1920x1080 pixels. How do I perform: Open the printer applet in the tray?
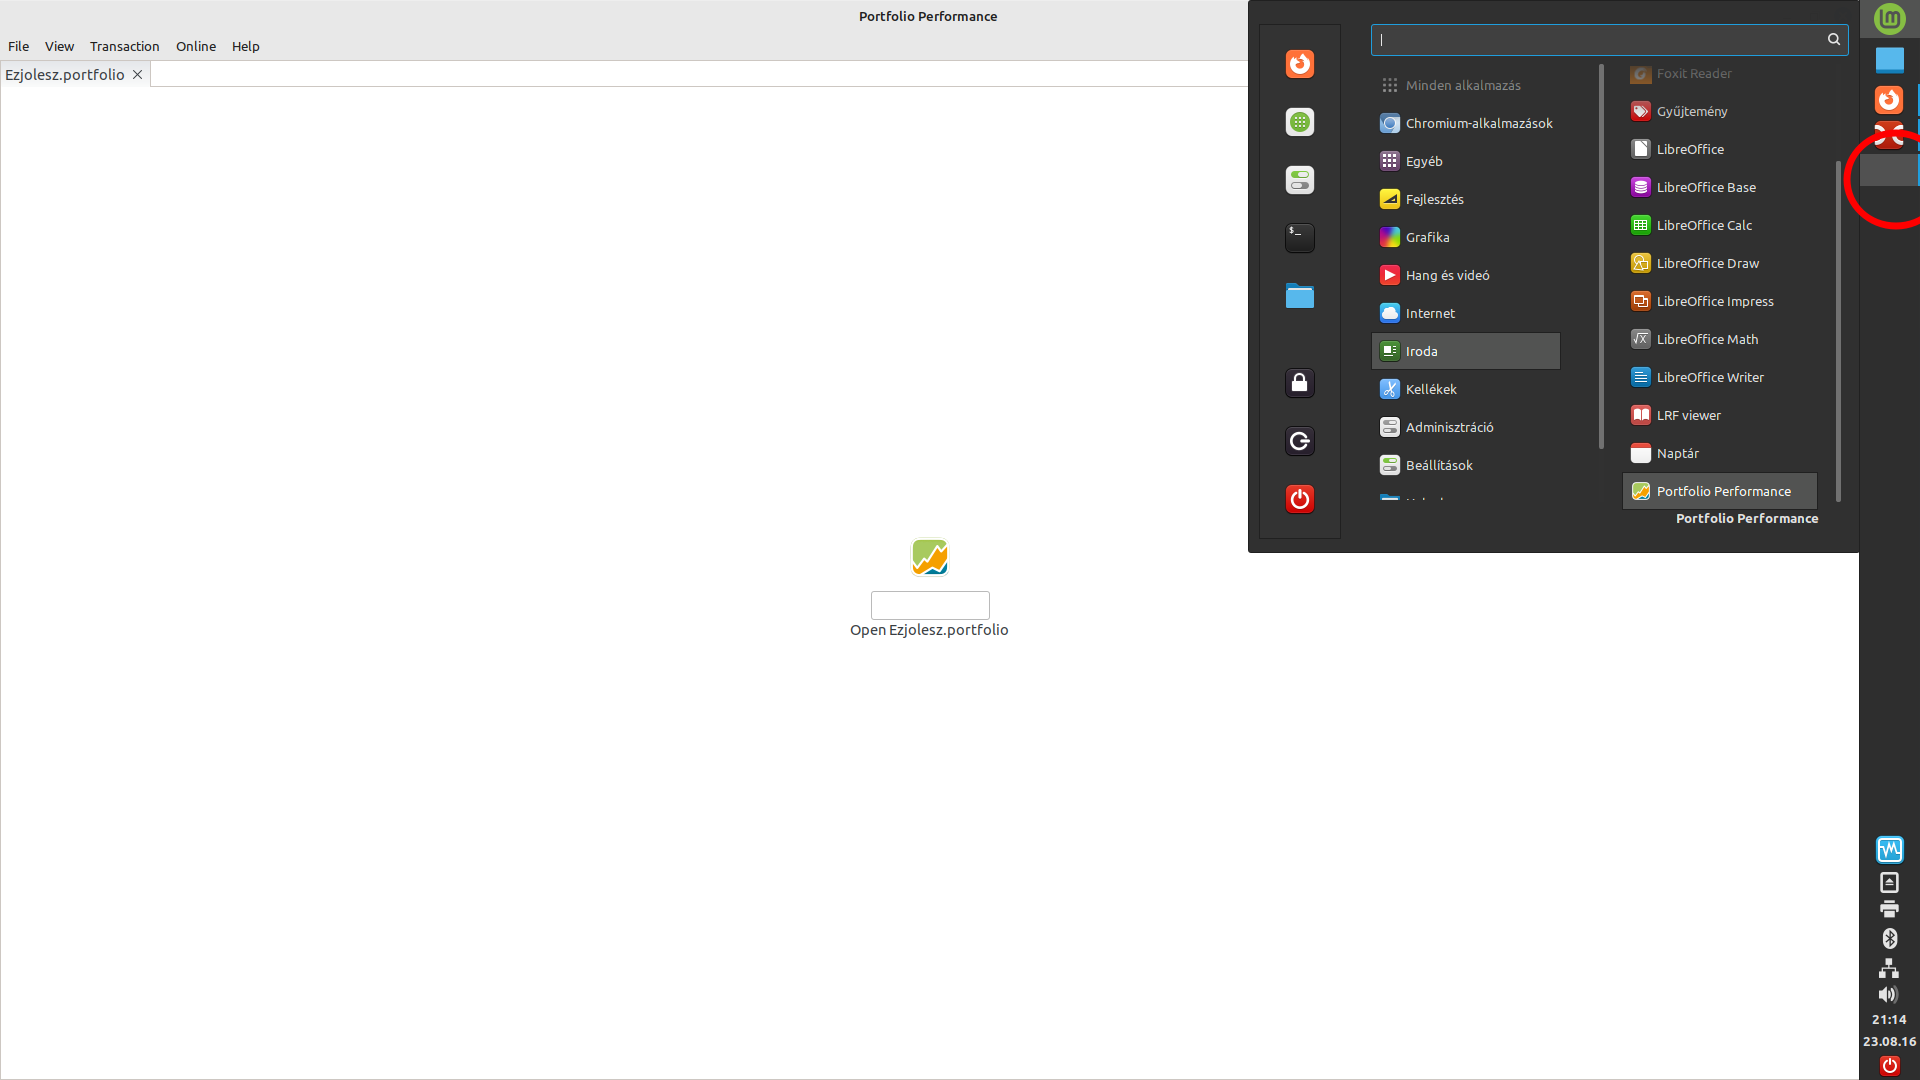(x=1889, y=909)
